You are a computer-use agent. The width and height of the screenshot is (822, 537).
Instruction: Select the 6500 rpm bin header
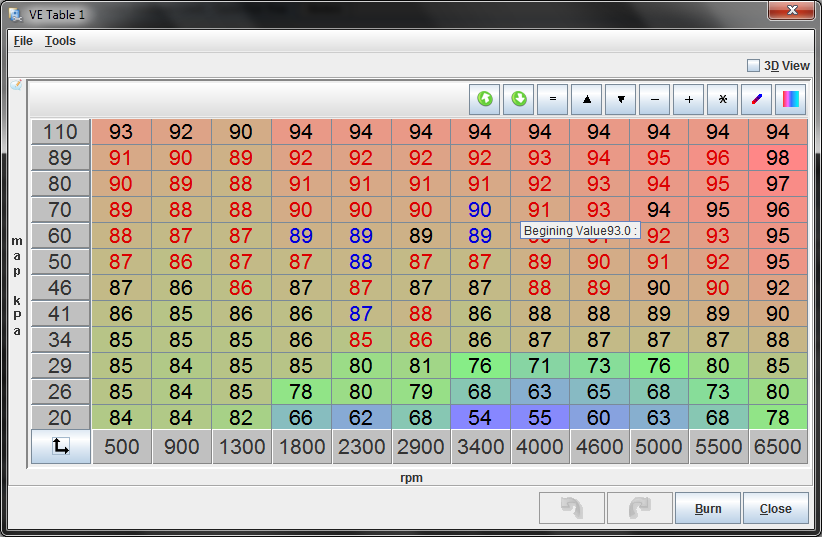(x=778, y=447)
